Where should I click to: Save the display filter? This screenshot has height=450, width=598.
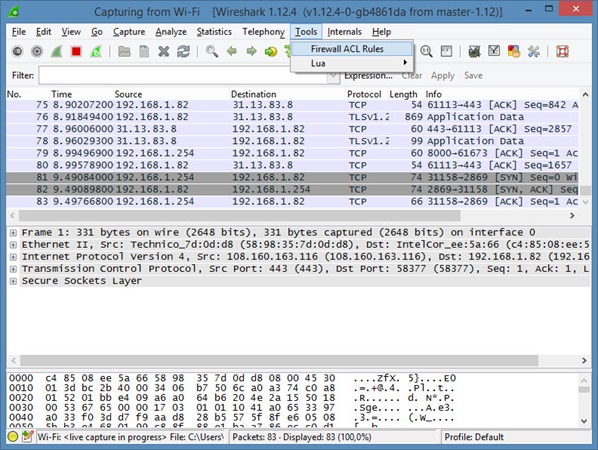(473, 76)
